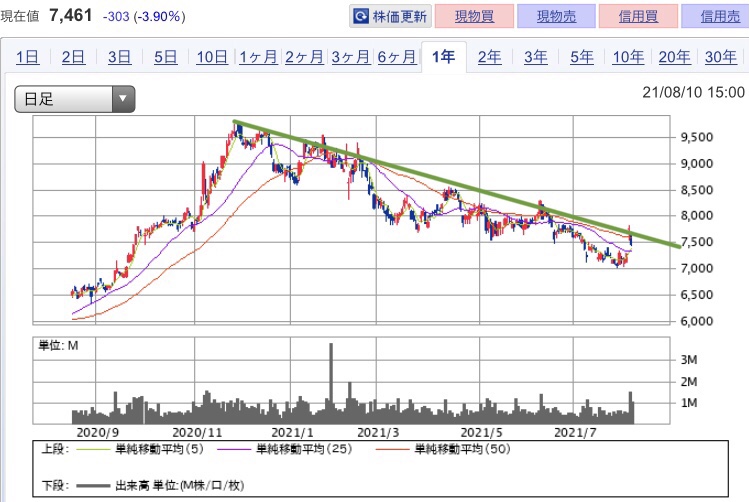The width and height of the screenshot is (749, 502).
Task: Select the 2年 period tab
Action: [489, 57]
